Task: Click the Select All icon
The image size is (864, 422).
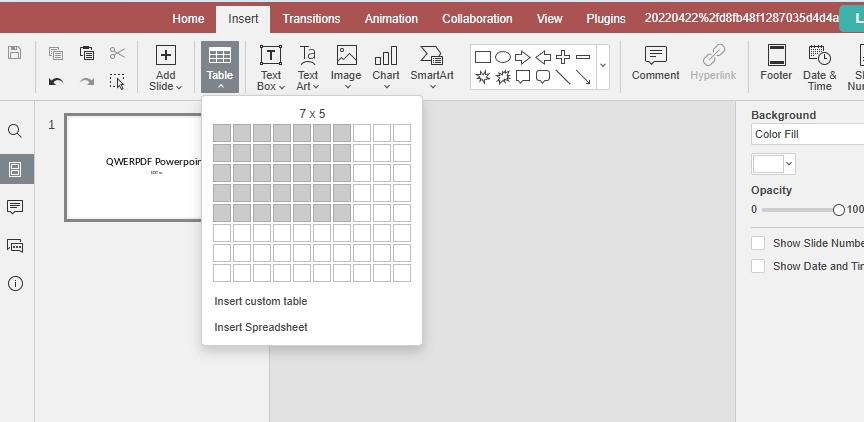Action: 117,82
